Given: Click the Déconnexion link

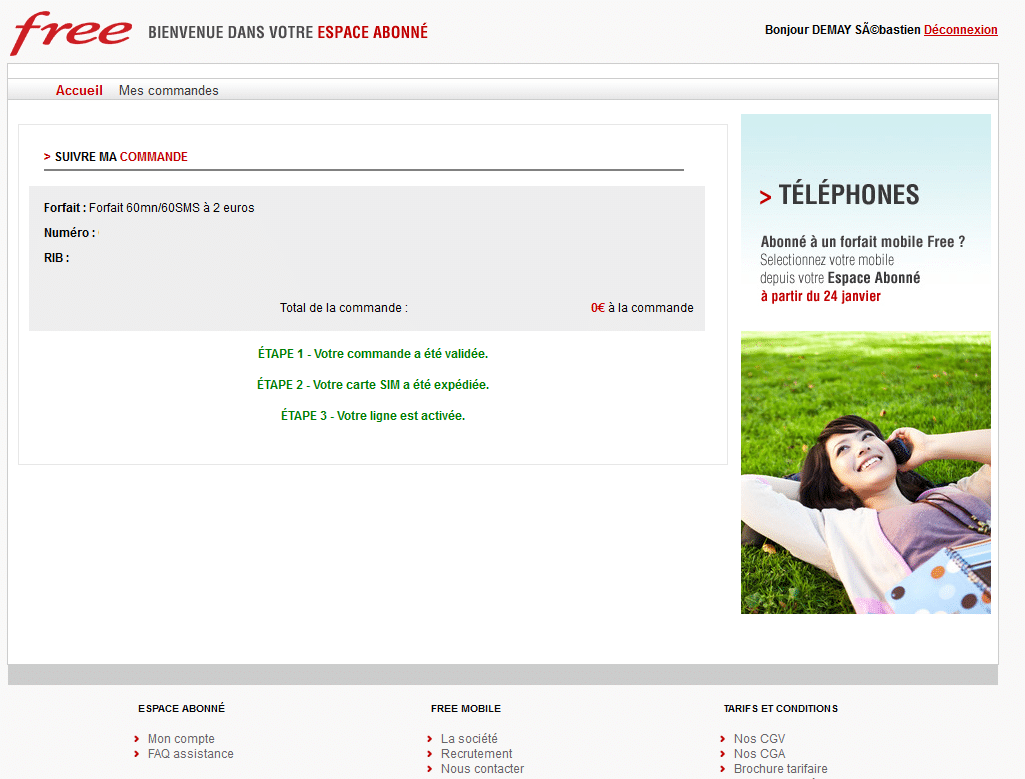Looking at the screenshot, I should (960, 29).
